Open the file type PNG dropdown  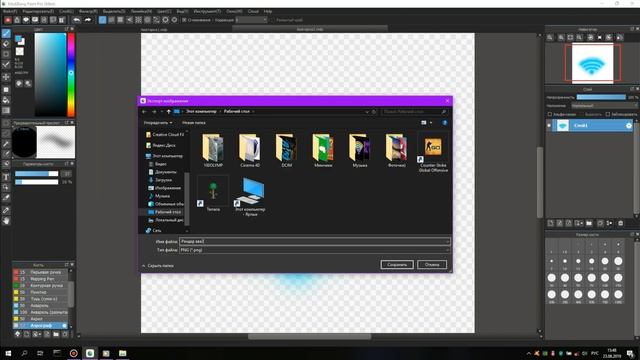click(x=315, y=250)
